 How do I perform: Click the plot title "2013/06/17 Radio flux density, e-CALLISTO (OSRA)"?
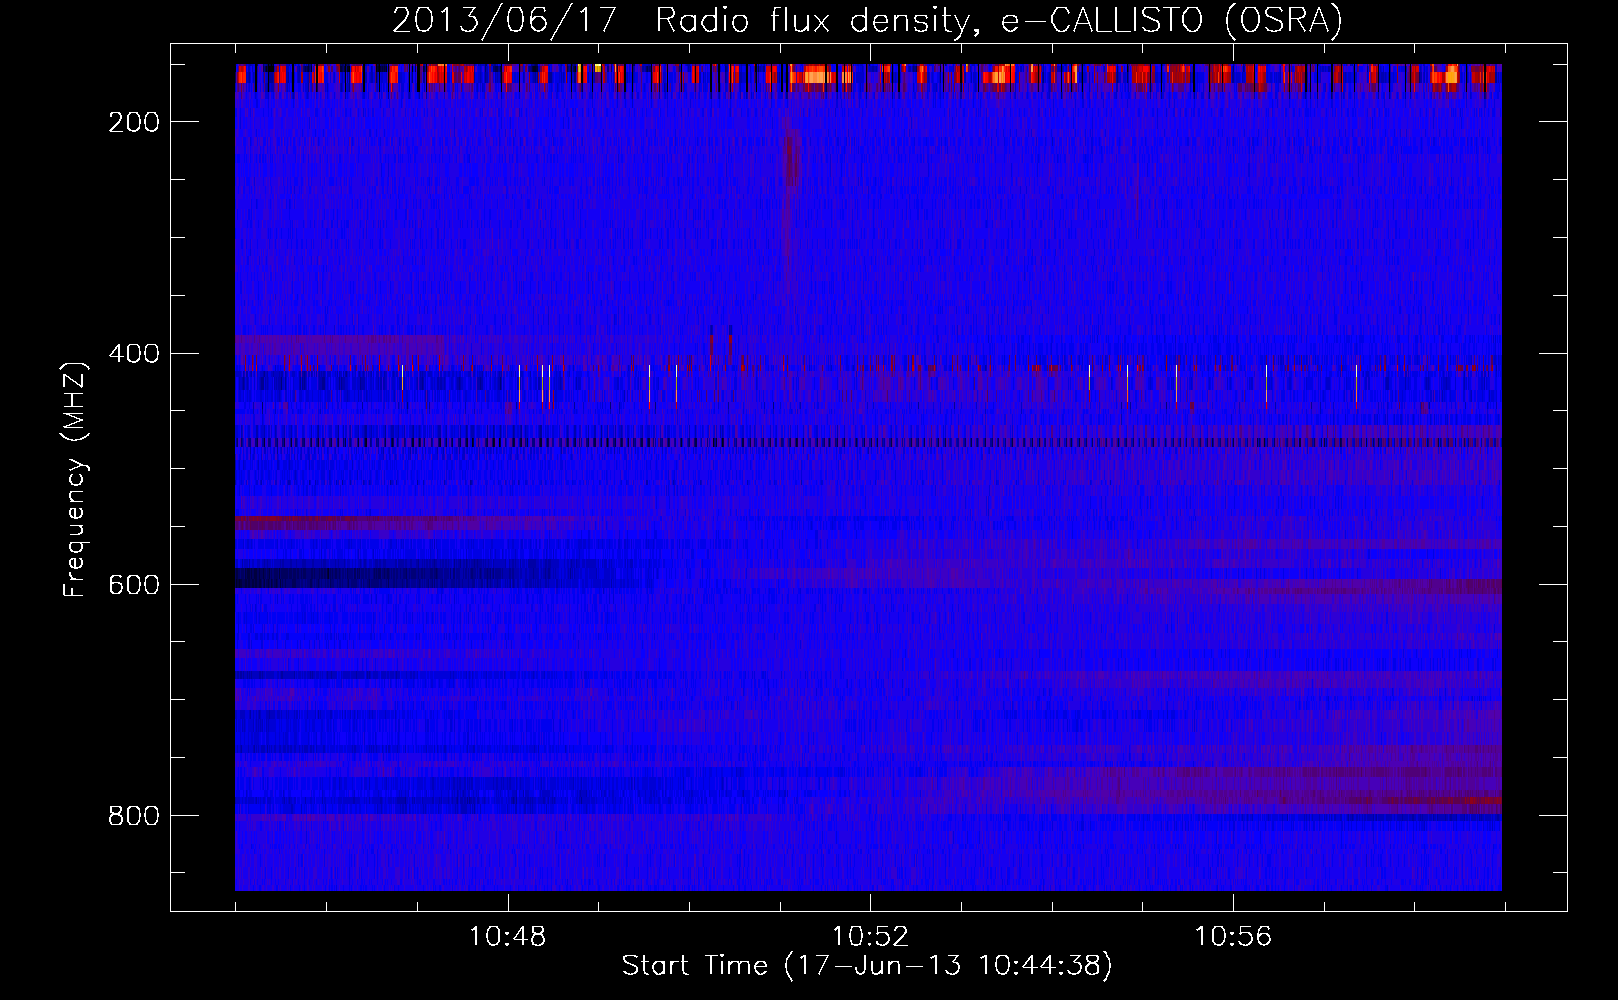[x=867, y=20]
